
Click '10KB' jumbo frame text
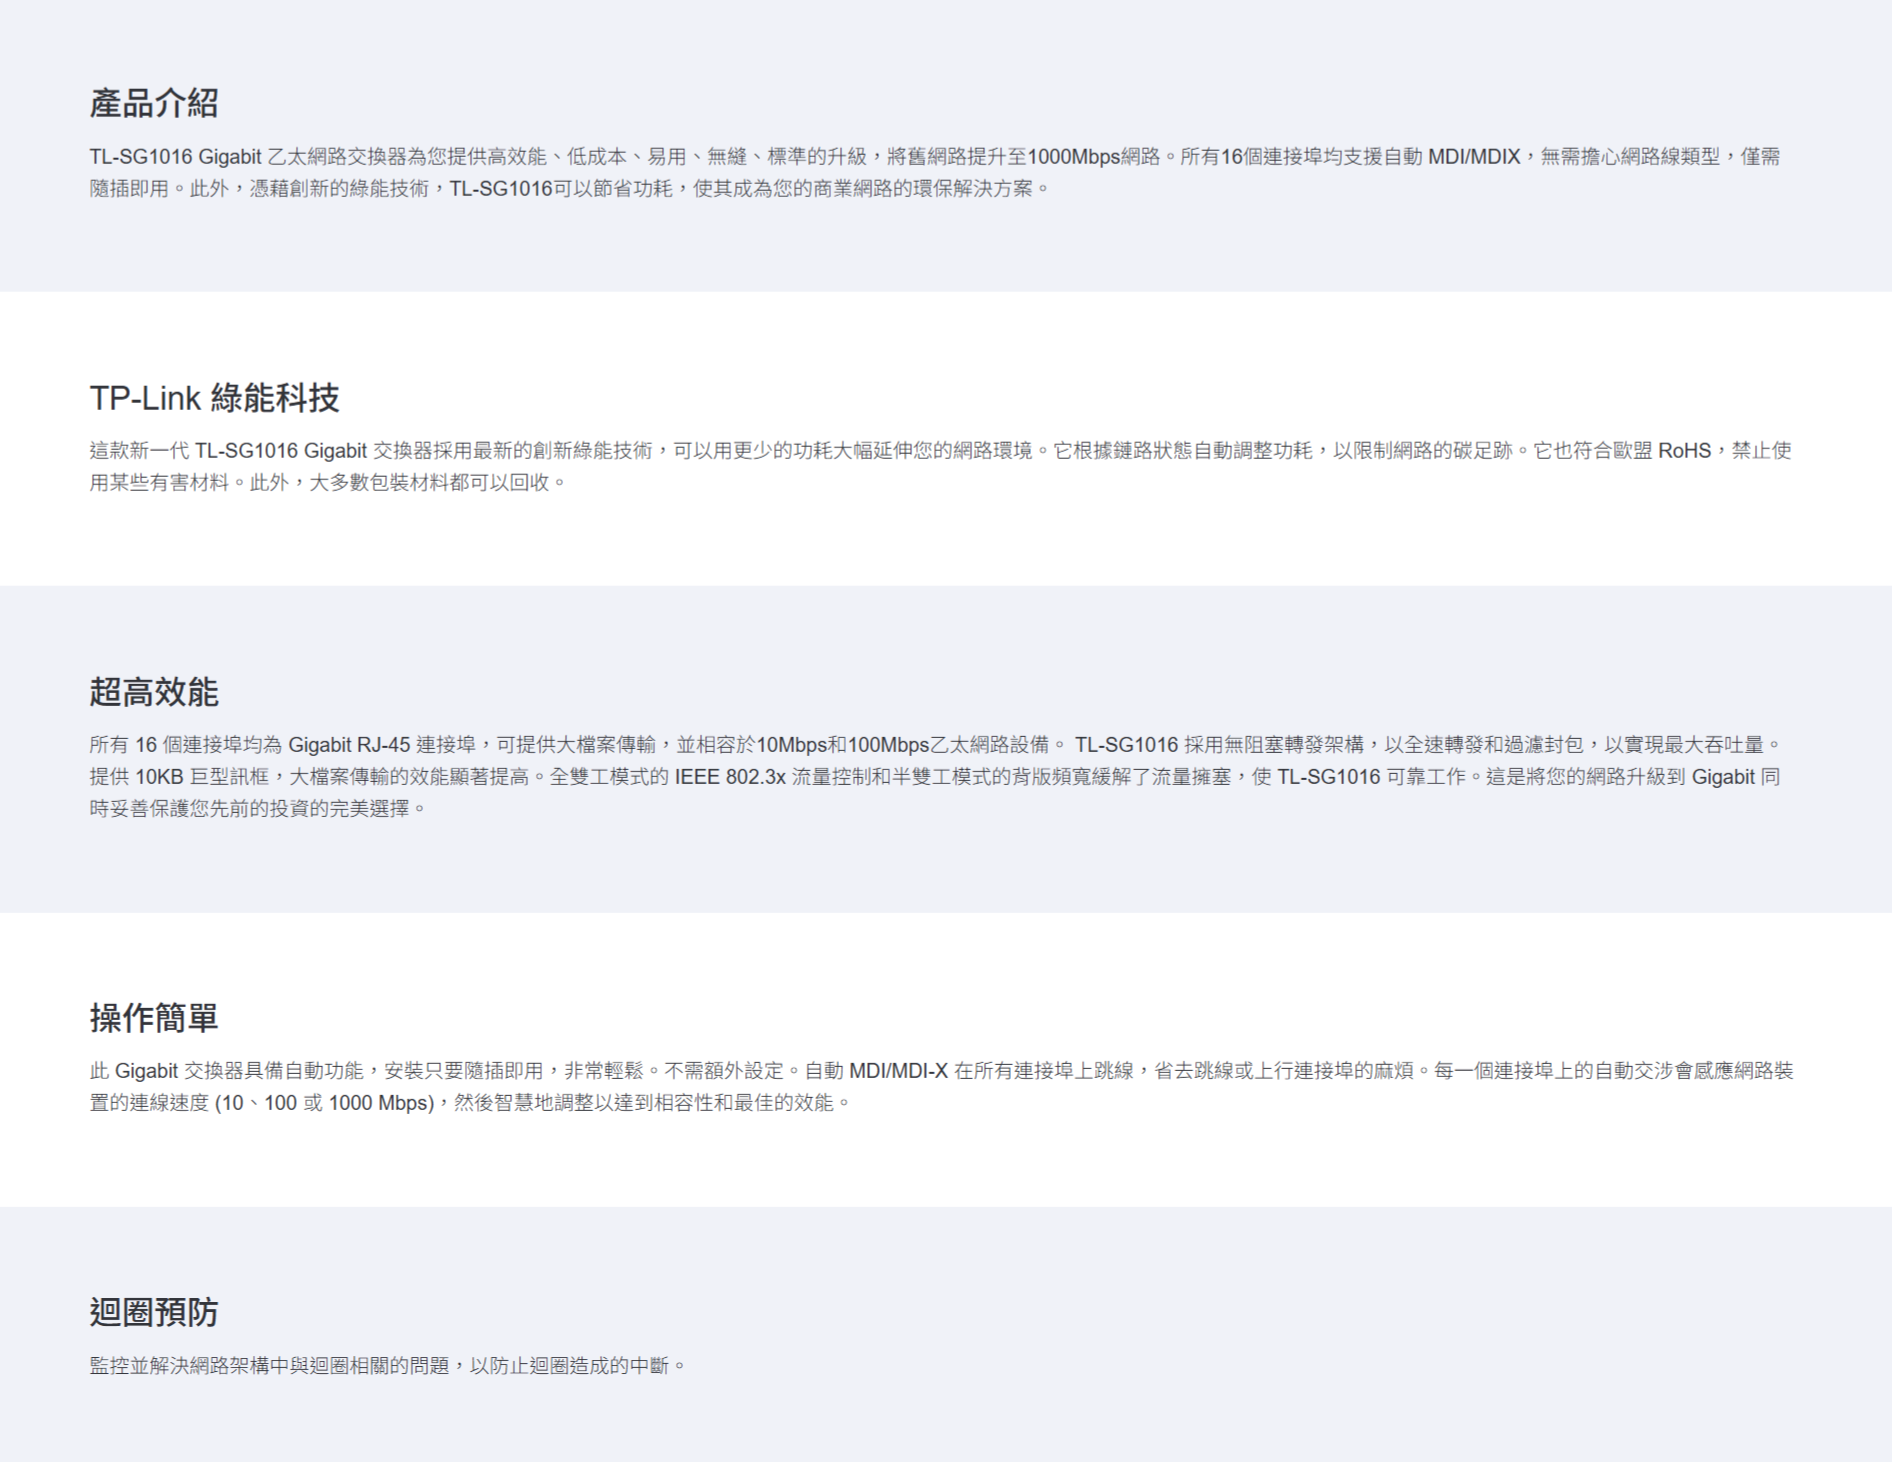point(159,777)
